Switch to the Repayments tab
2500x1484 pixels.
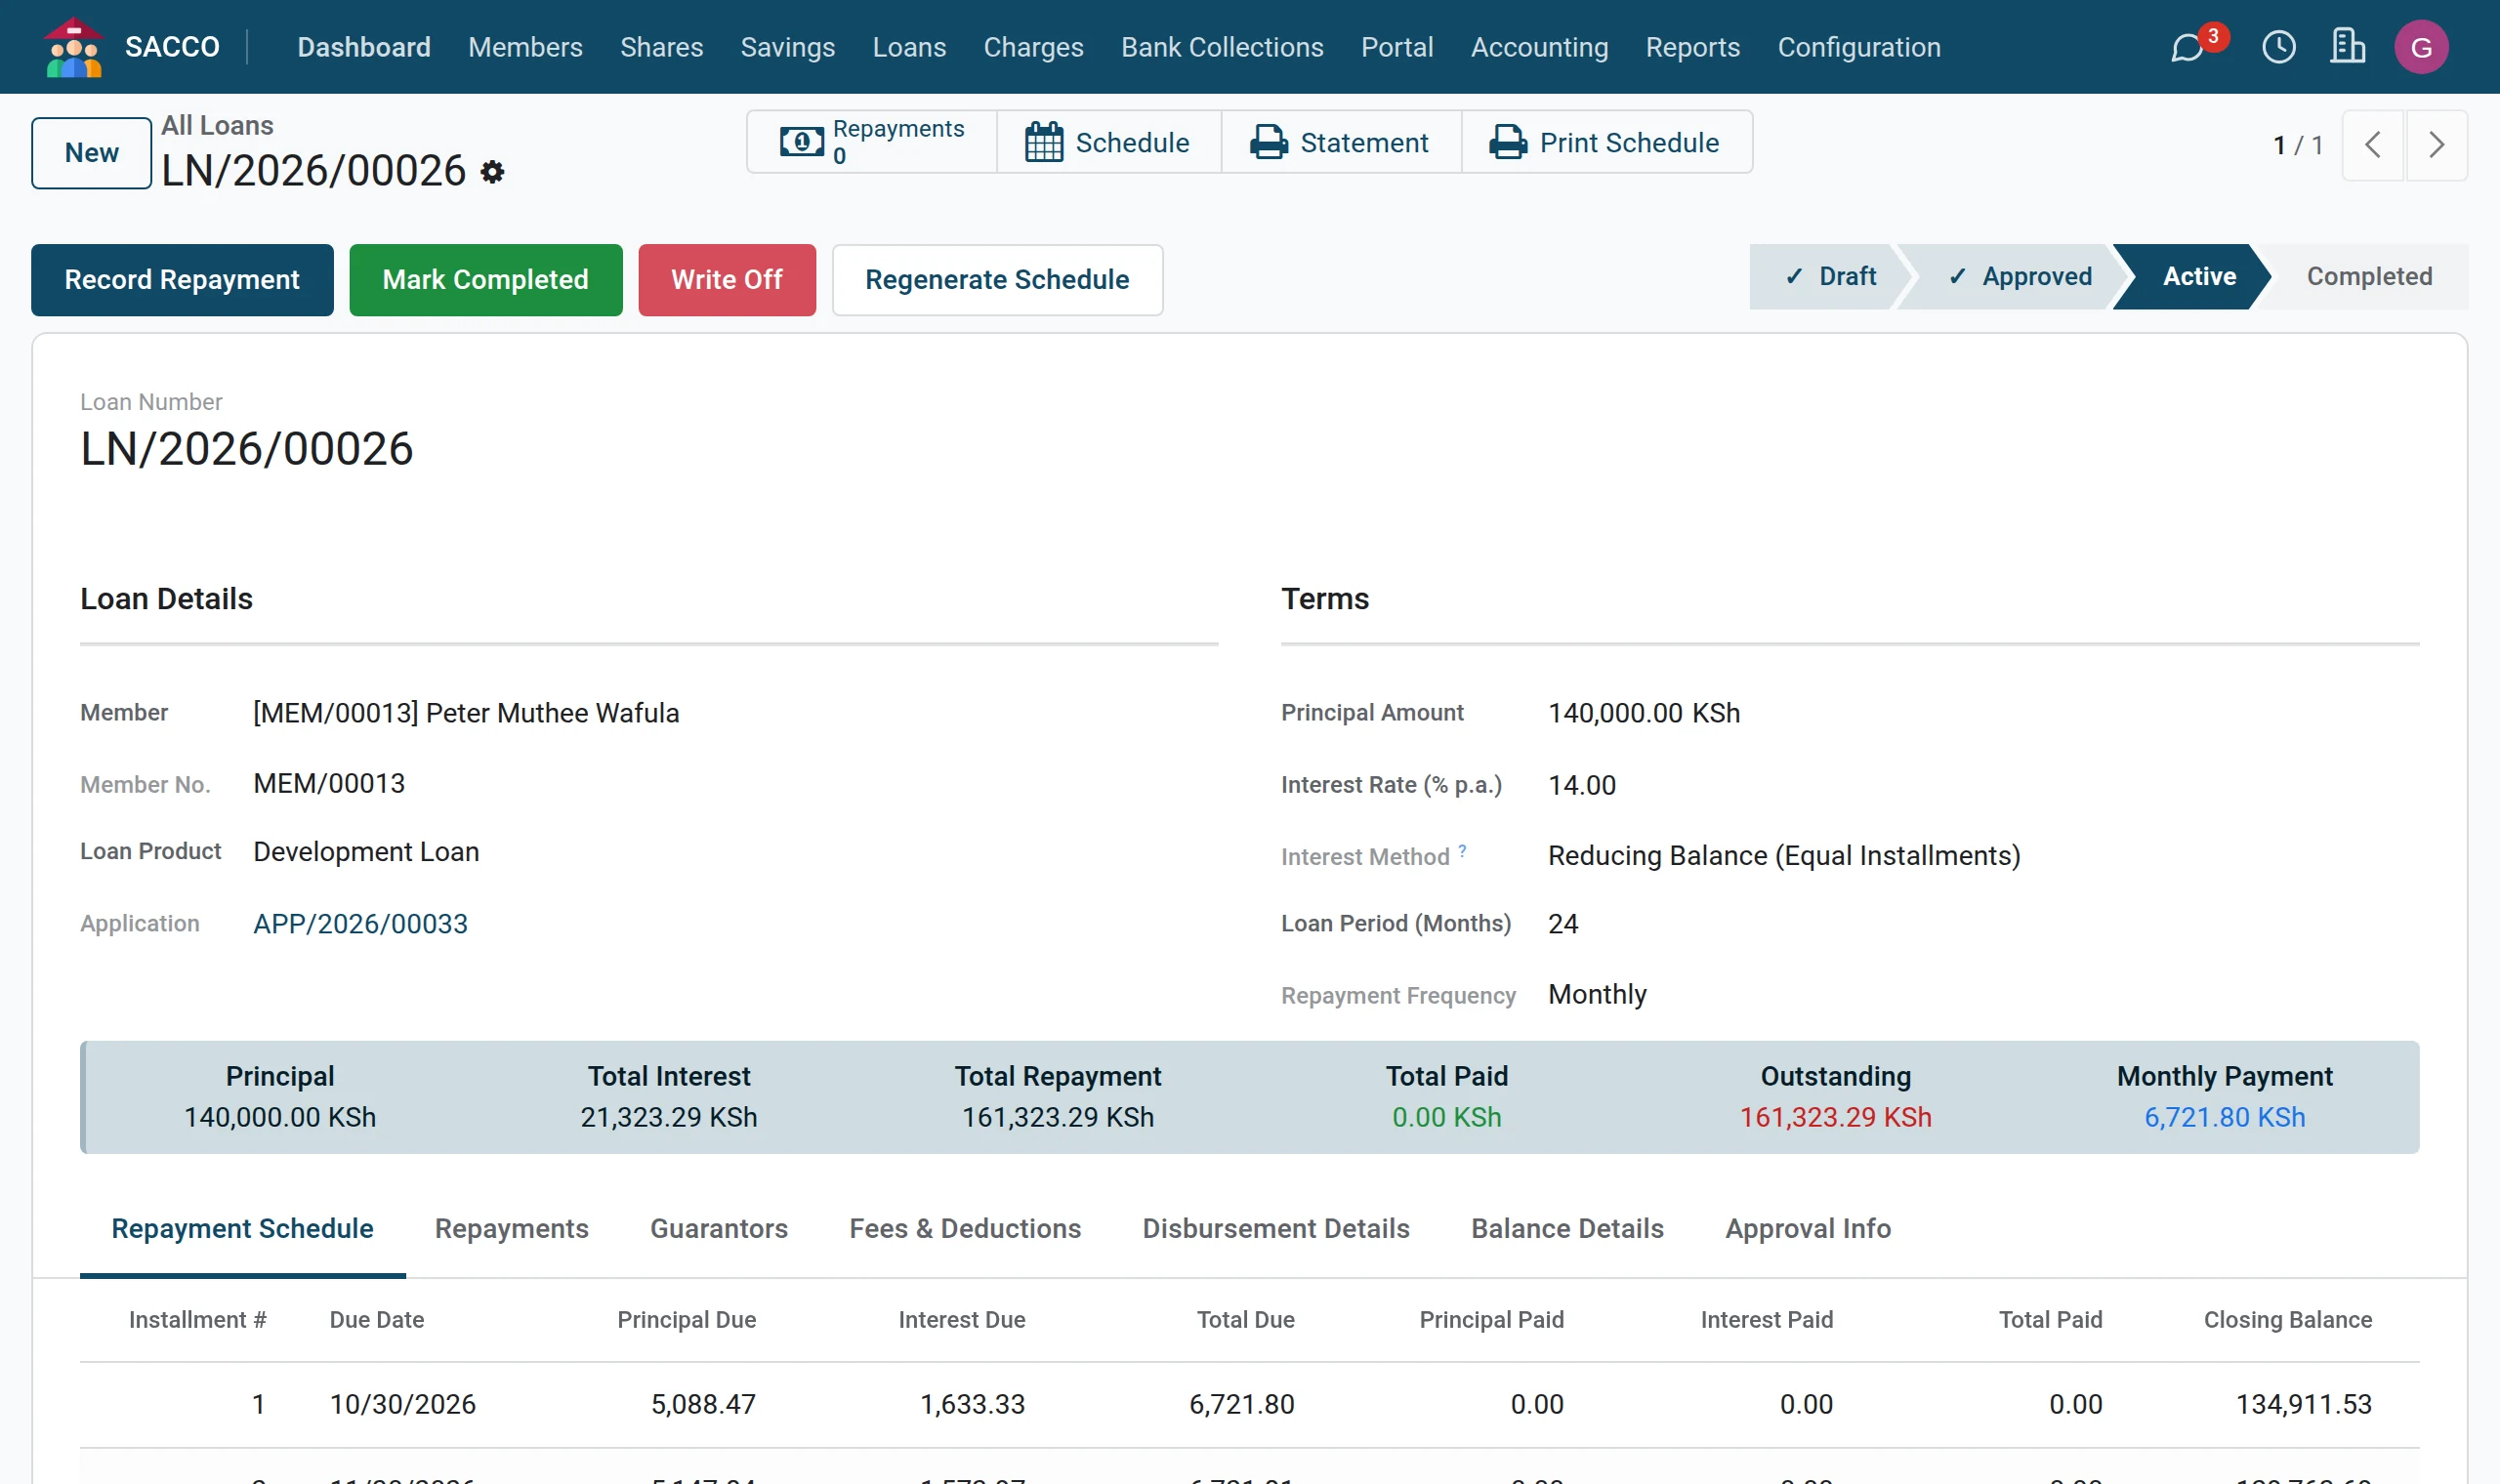[x=511, y=1228]
